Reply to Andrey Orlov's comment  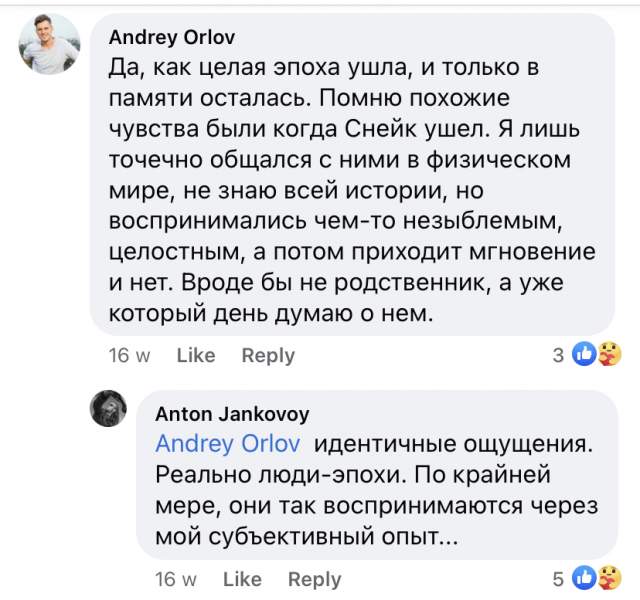[x=268, y=355]
